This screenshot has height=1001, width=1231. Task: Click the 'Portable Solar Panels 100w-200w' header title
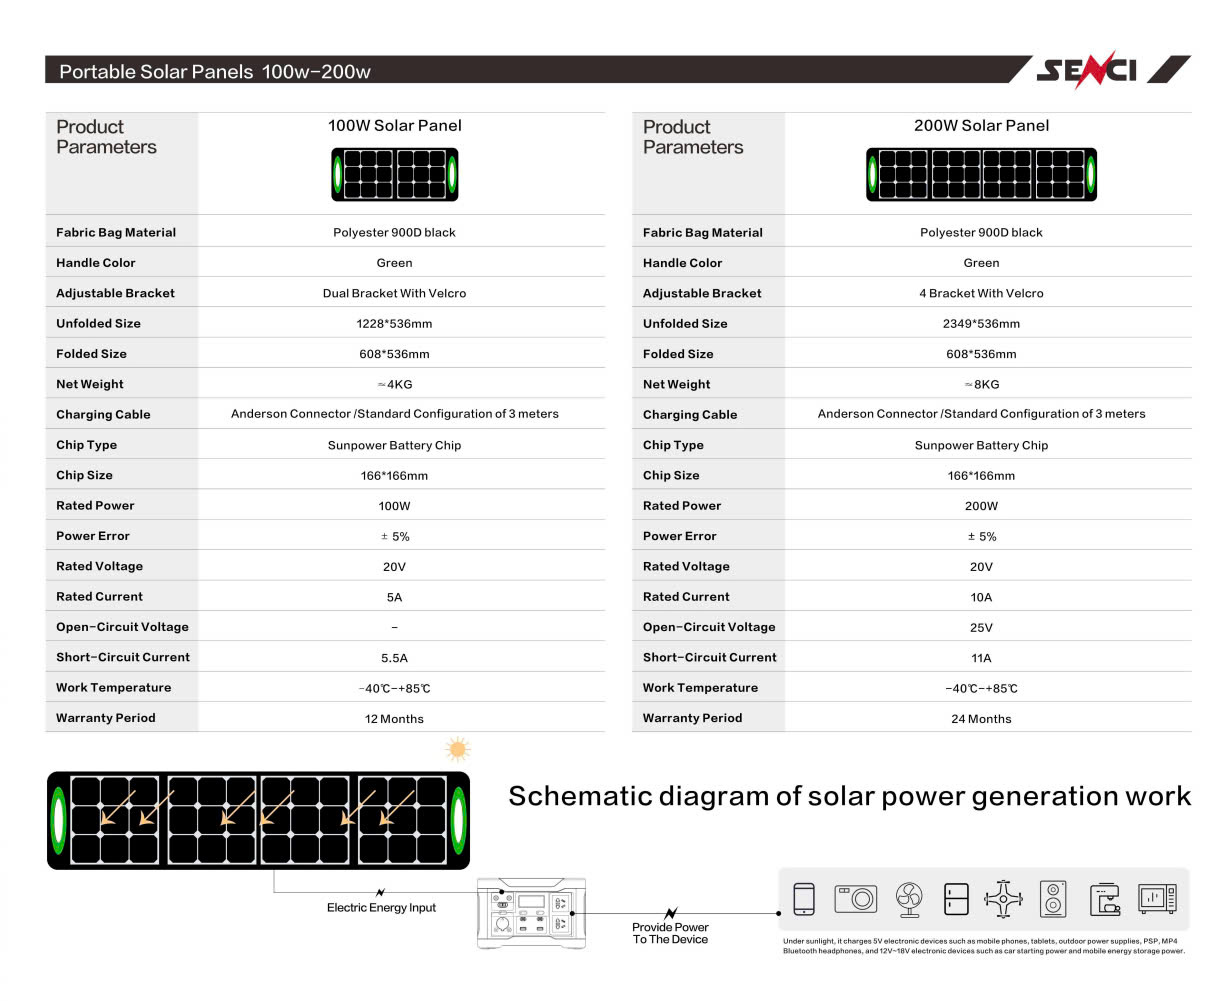click(214, 71)
